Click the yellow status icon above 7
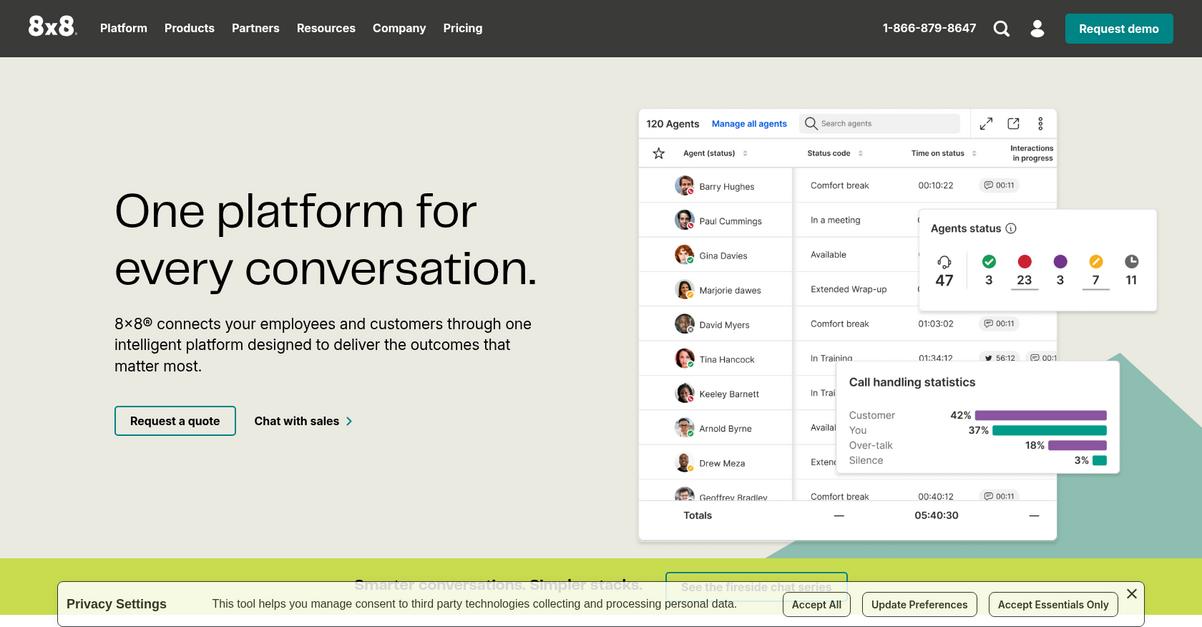The image size is (1202, 627). point(1095,261)
